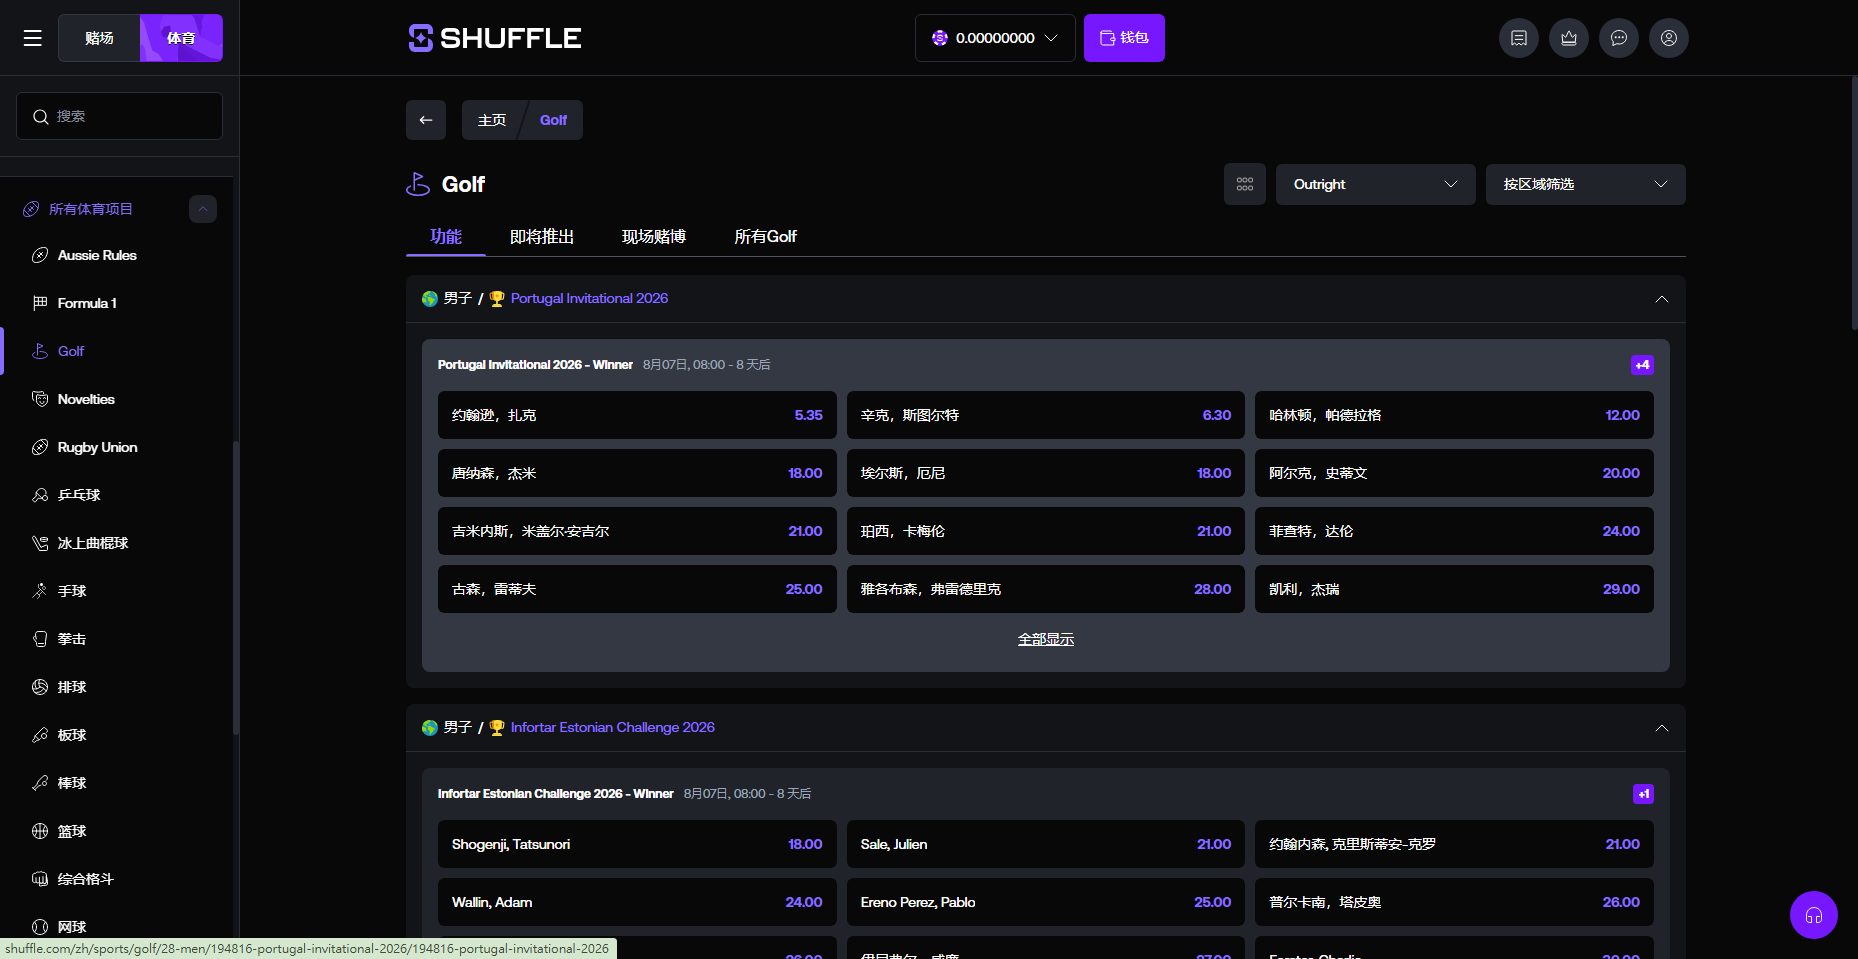Bet on Wallin, Adam at 24.00
The height and width of the screenshot is (959, 1858).
637,902
